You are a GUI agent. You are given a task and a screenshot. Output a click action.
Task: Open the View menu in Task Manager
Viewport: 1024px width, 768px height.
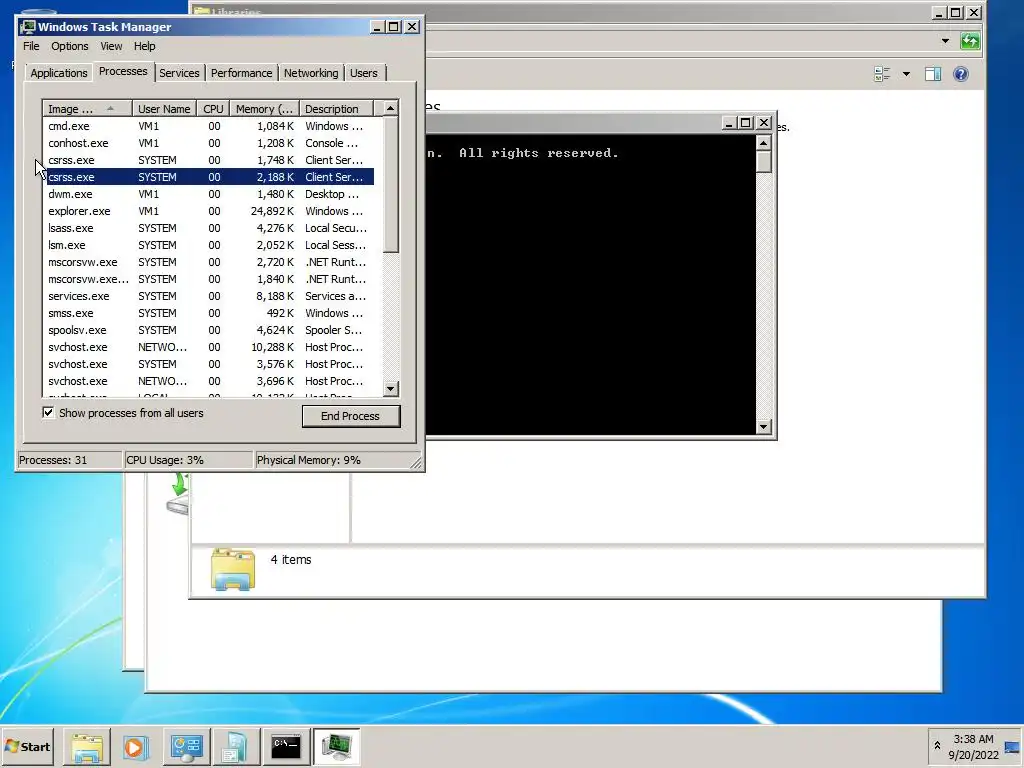(111, 46)
